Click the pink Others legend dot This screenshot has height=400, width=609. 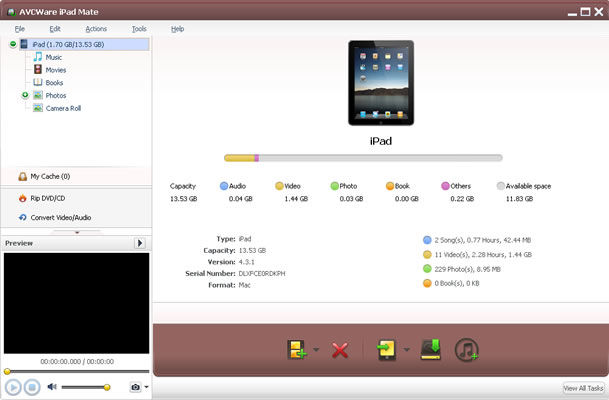pos(445,186)
